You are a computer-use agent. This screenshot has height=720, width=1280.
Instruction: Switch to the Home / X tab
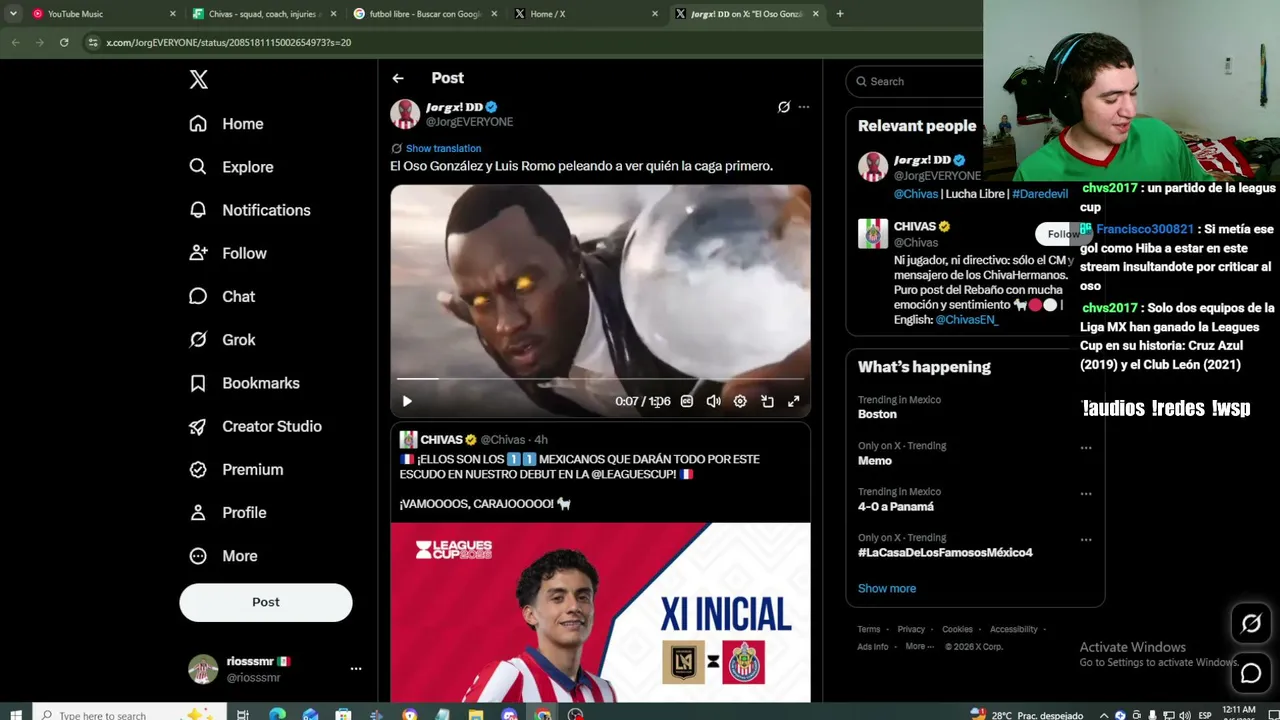[584, 14]
